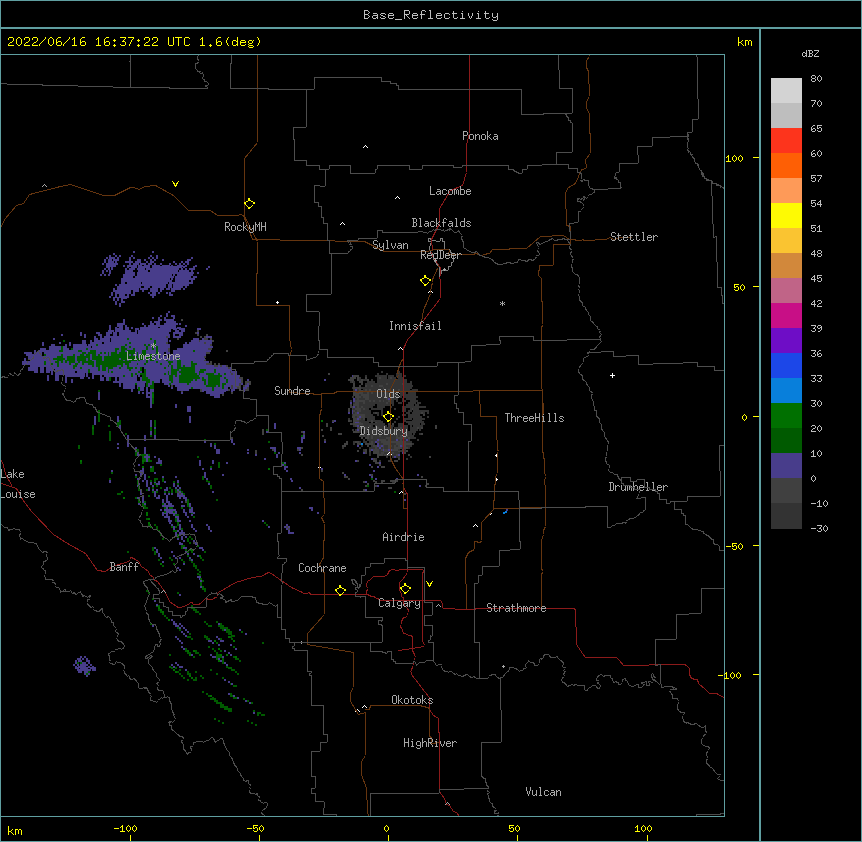Click the yellow marker above Calgary label
This screenshot has height=842, width=862.
[x=405, y=589]
